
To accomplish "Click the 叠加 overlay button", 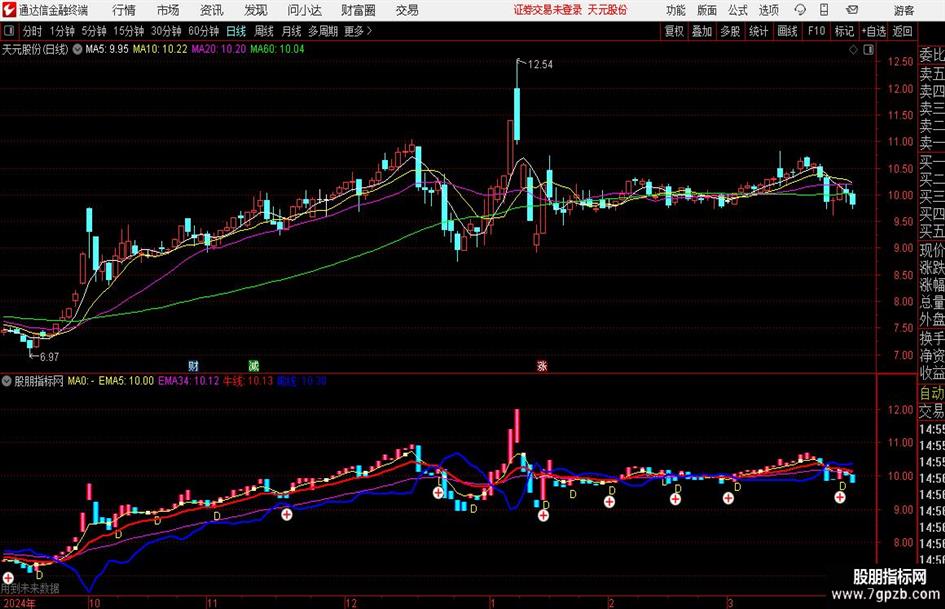I will click(x=702, y=31).
